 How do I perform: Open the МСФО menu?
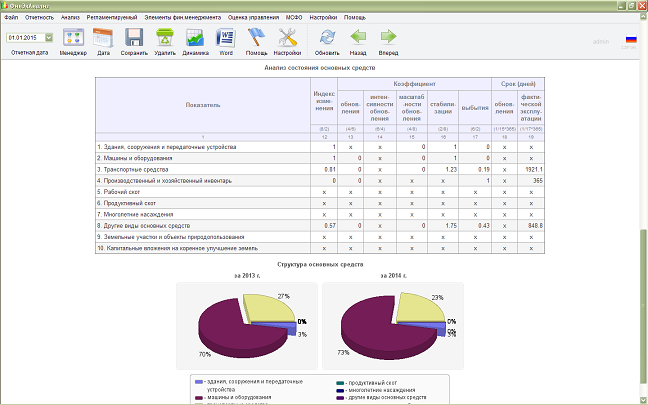point(294,17)
